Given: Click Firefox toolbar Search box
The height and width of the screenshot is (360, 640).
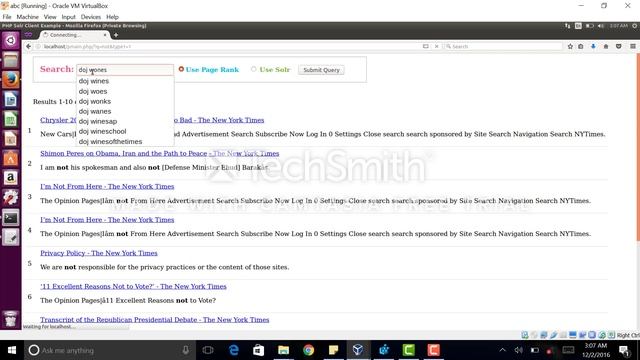Looking at the screenshot, I should coord(503,47).
